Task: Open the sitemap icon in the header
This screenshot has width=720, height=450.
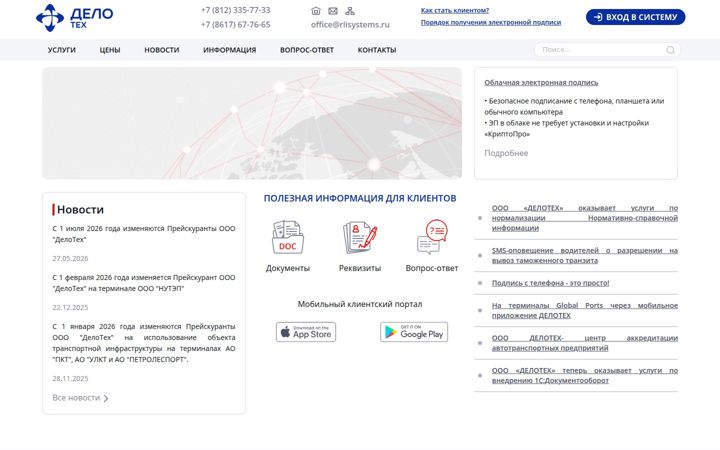Action: tap(350, 11)
